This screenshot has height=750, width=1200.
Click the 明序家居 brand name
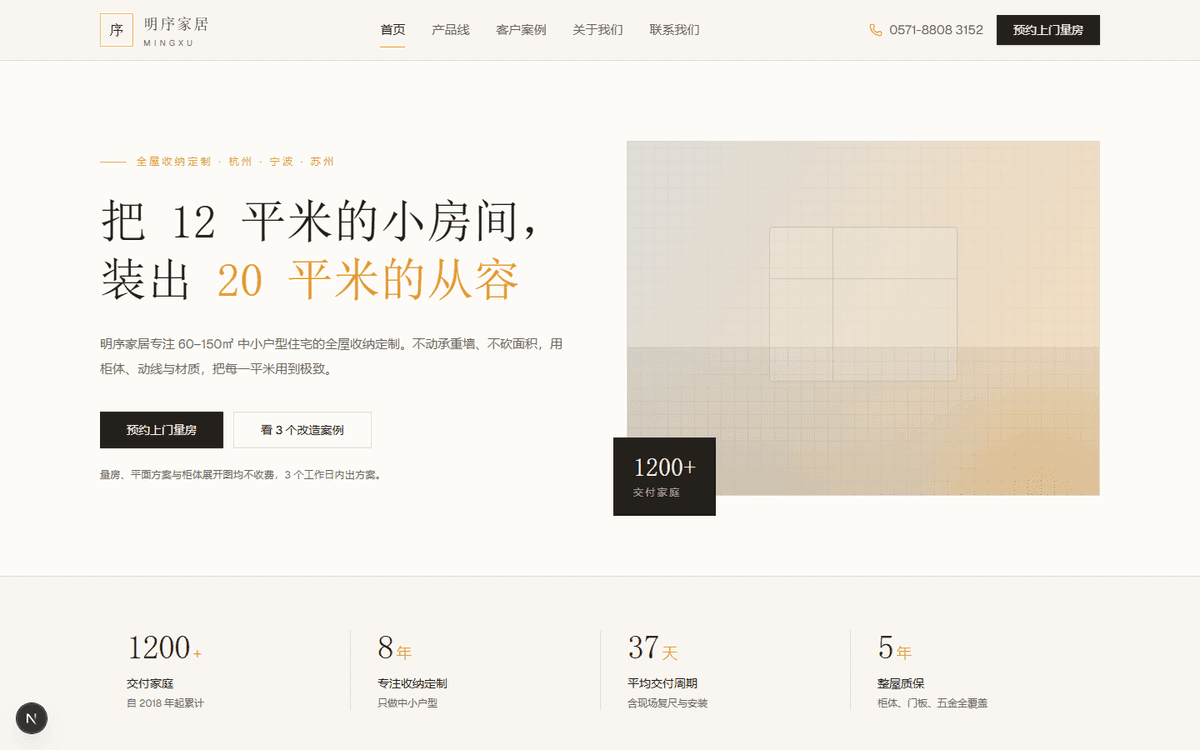(x=176, y=24)
